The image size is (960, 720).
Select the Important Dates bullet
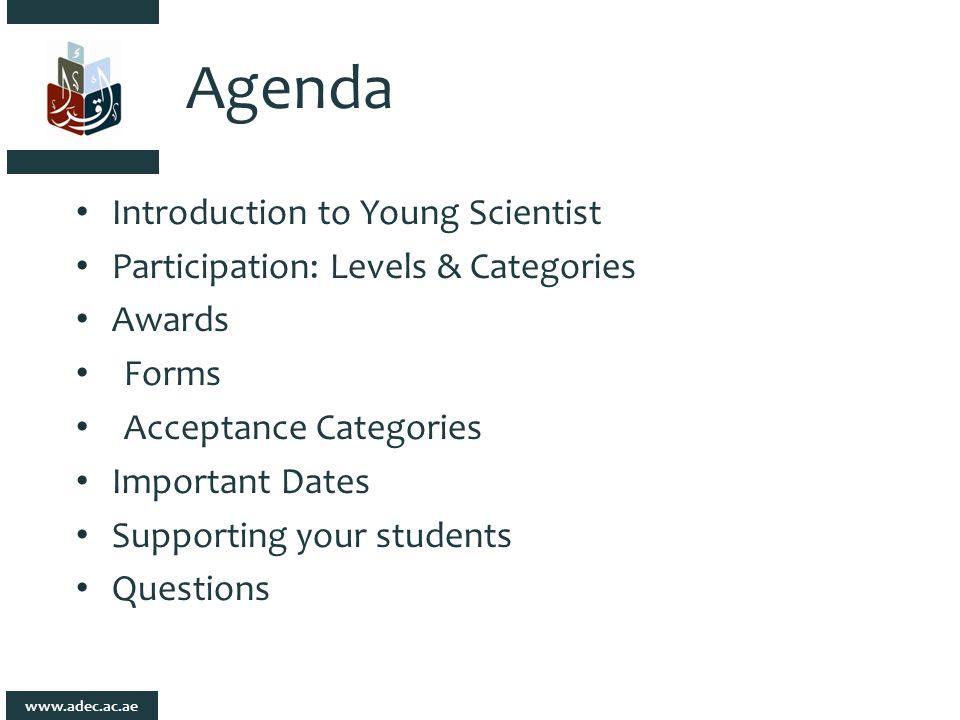point(241,482)
